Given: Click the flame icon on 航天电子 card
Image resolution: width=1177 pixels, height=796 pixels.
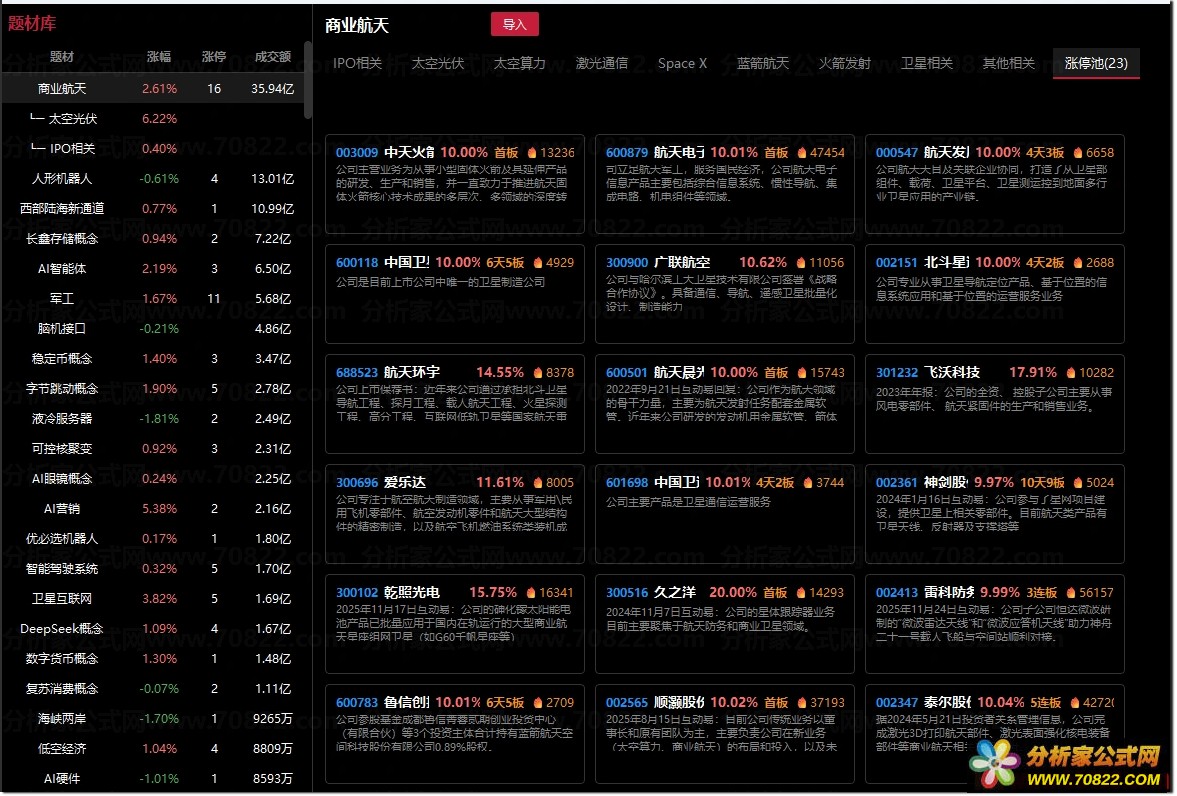Looking at the screenshot, I should 802,153.
